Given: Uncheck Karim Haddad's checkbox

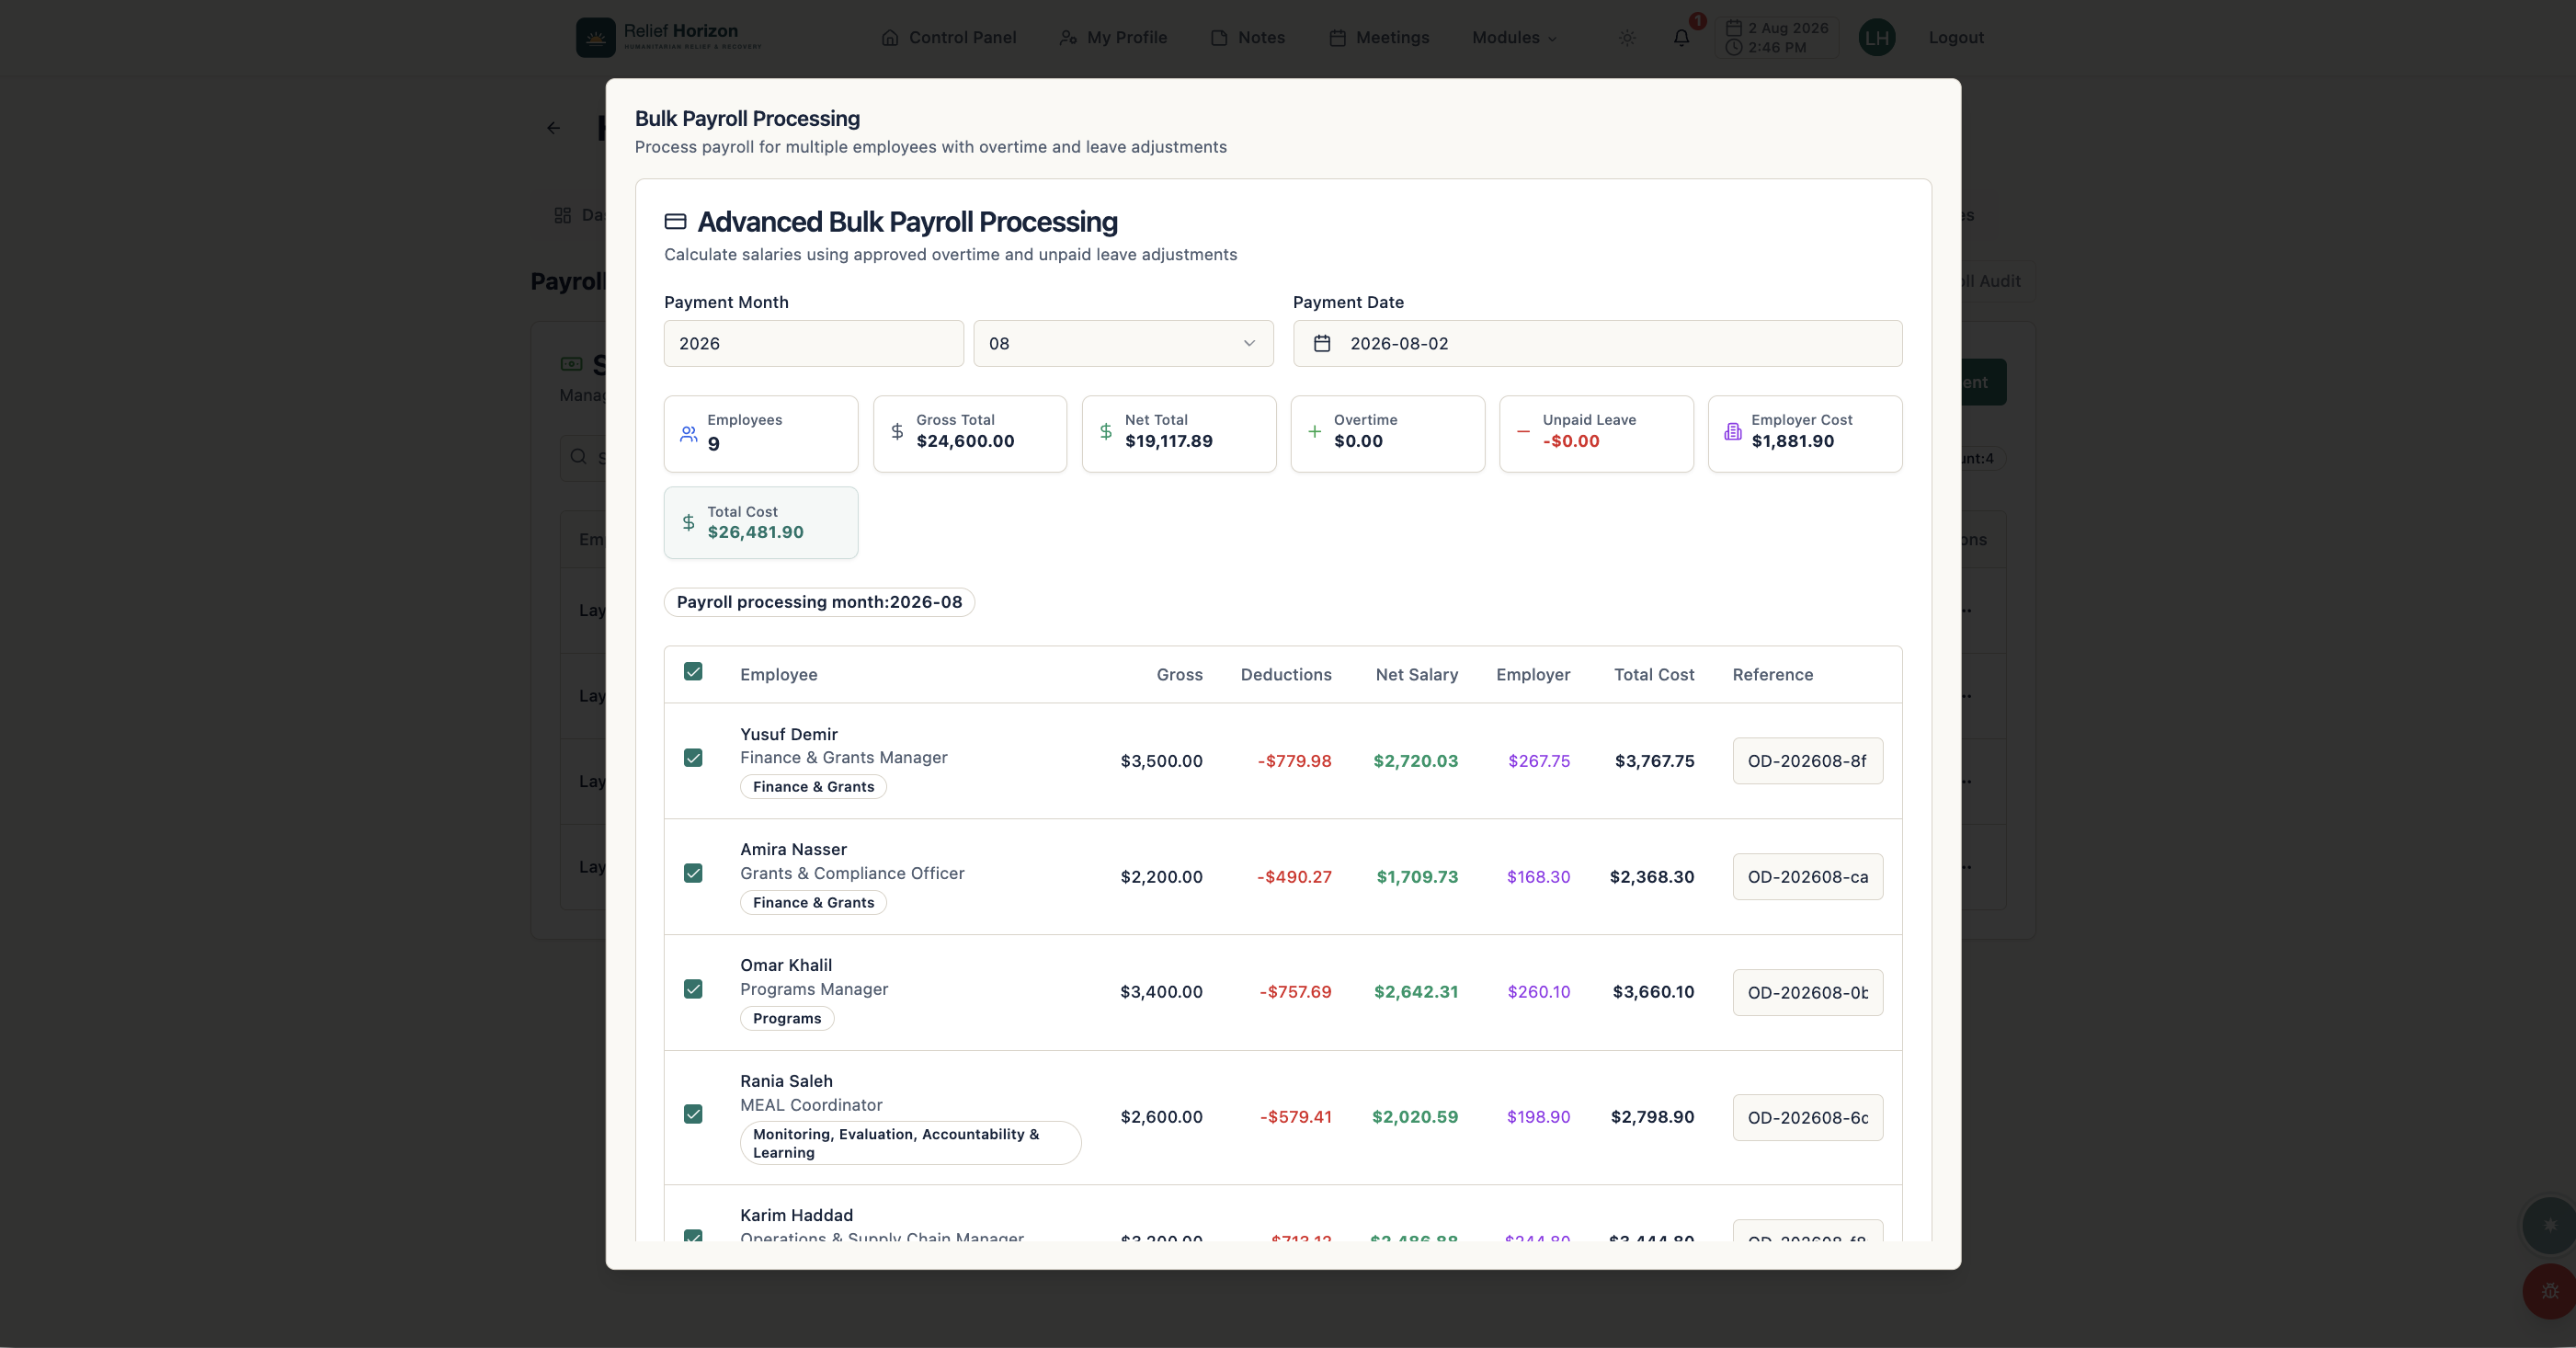Looking at the screenshot, I should click(693, 1235).
